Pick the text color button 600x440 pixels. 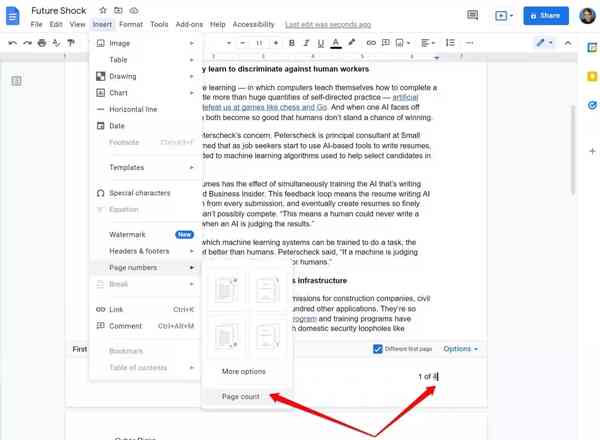[x=336, y=43]
